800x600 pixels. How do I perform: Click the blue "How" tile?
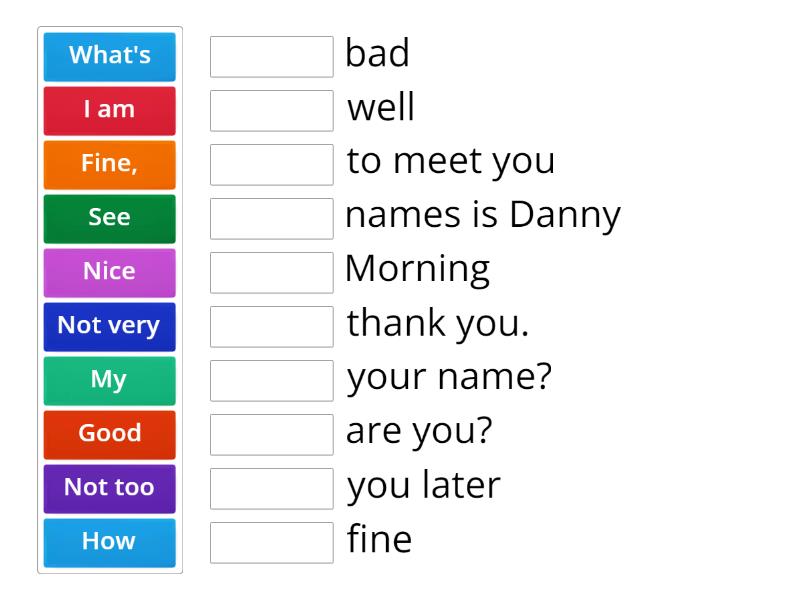109,542
